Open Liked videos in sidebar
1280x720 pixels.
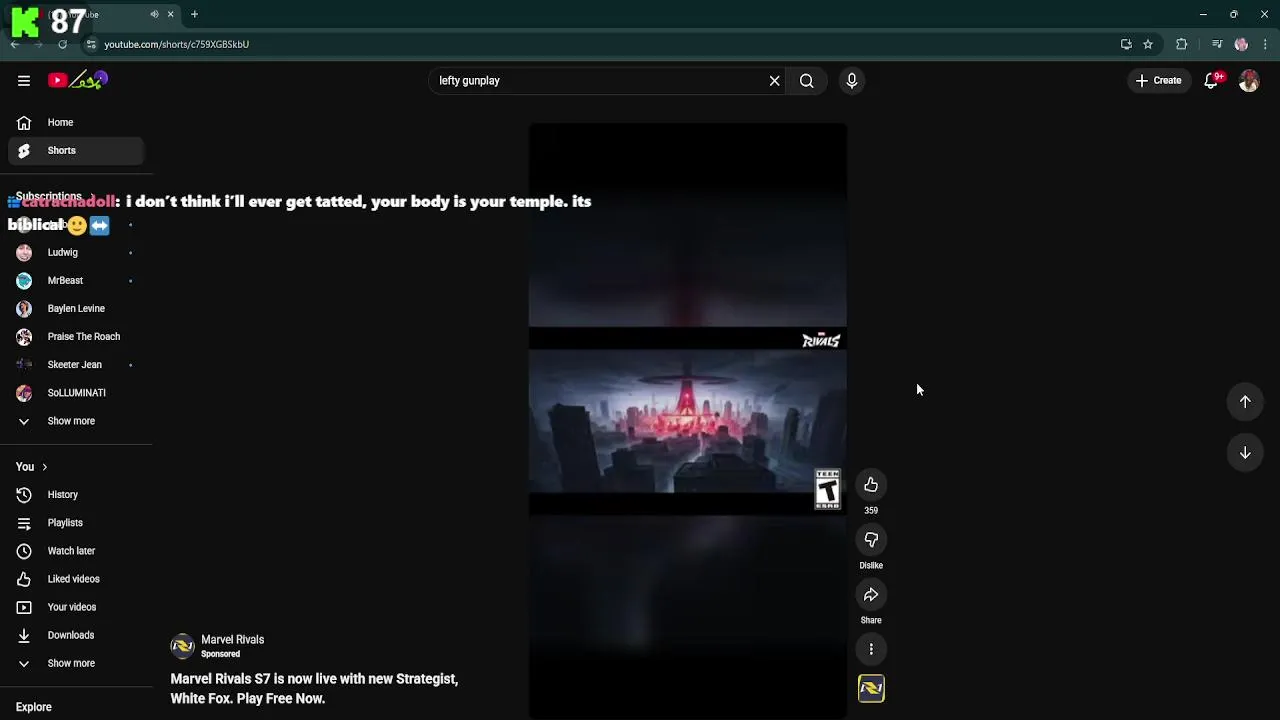point(76,579)
